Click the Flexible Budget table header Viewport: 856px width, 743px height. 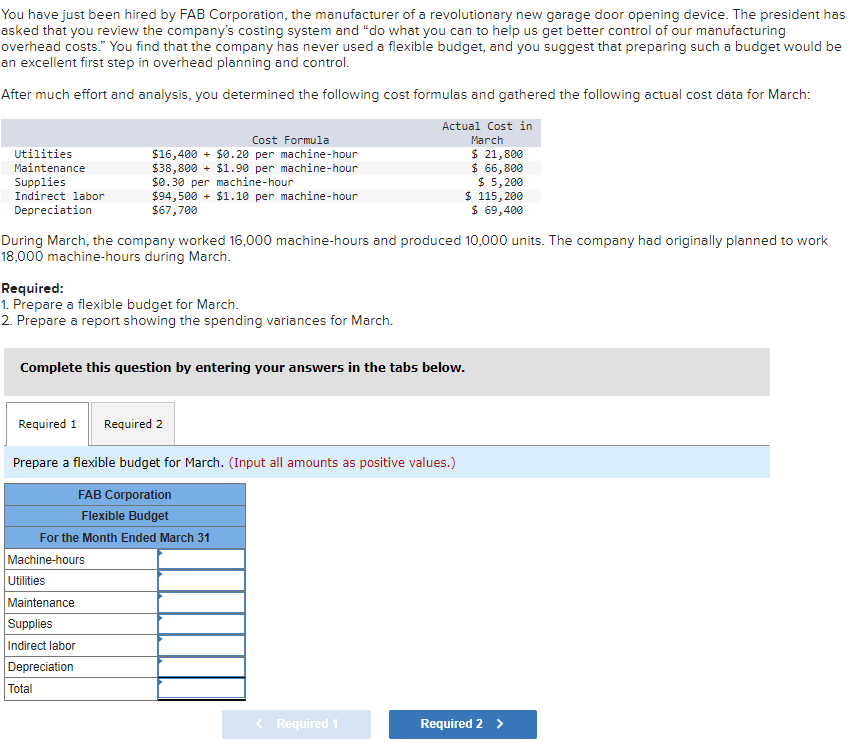[x=124, y=516]
